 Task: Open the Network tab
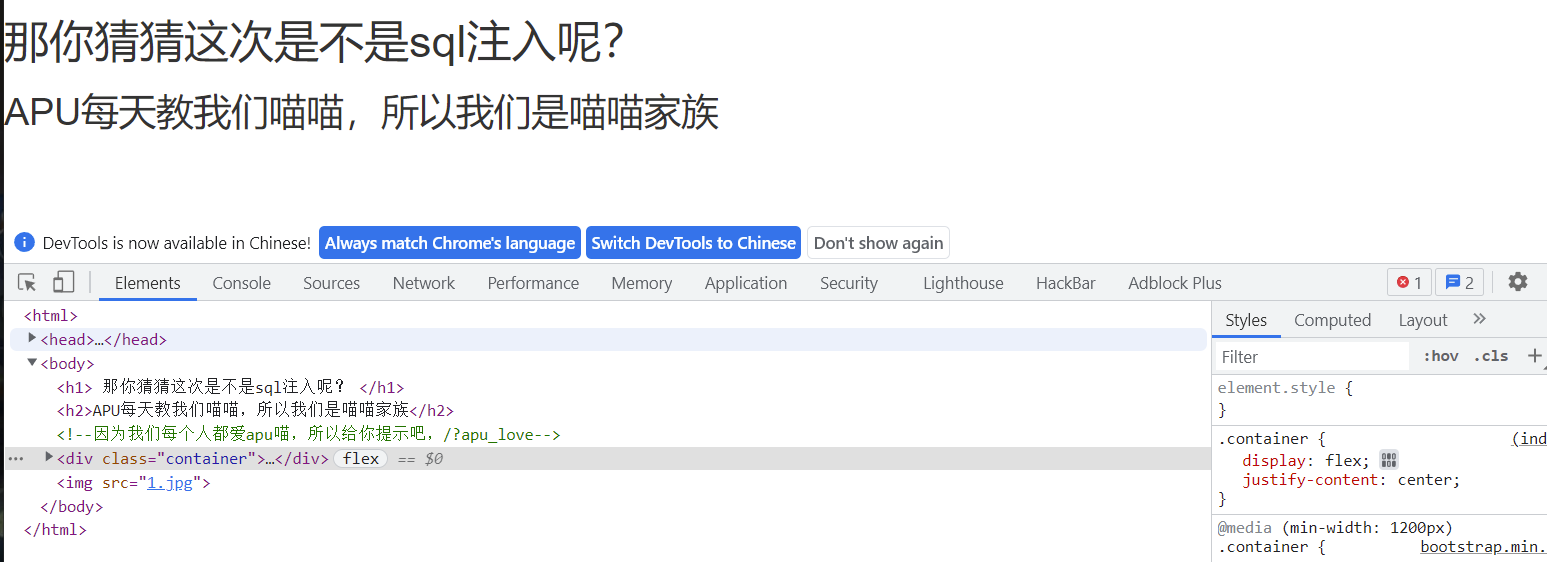tap(424, 283)
